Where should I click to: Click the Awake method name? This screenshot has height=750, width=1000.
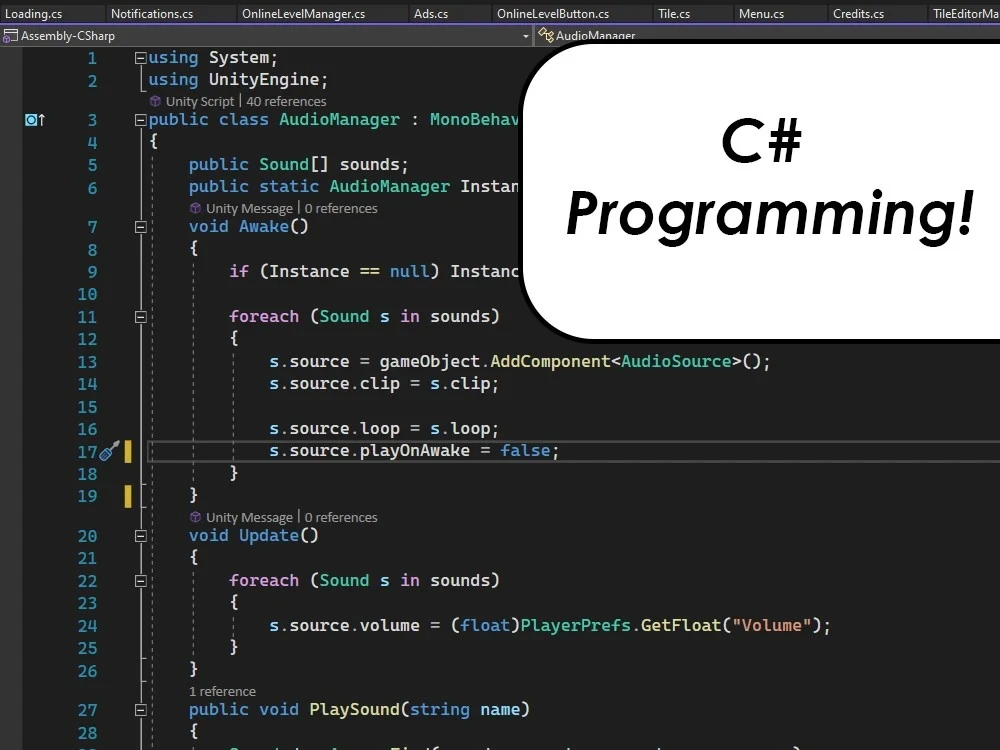click(263, 226)
